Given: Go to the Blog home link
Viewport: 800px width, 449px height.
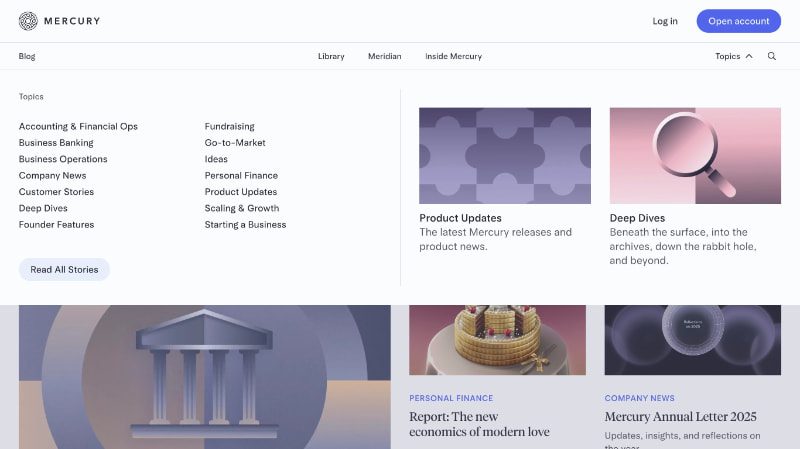Looking at the screenshot, I should (27, 56).
